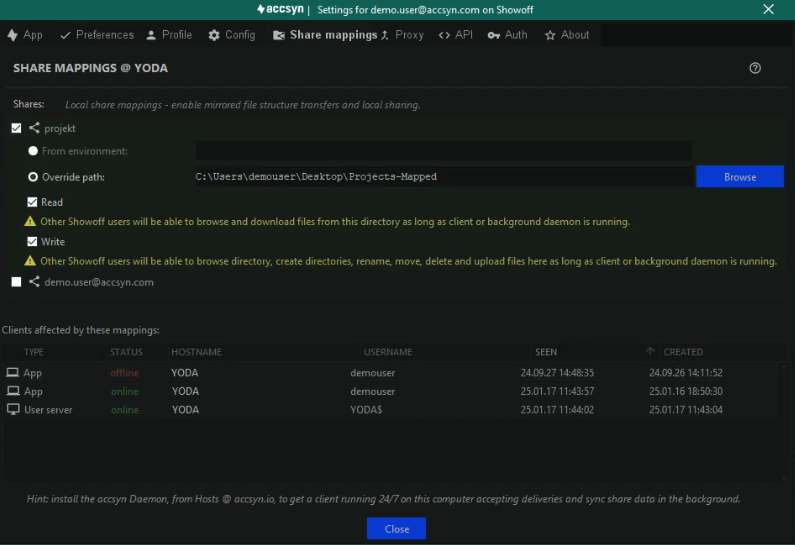
Task: Sort by the STATUS column header
Action: pos(126,352)
